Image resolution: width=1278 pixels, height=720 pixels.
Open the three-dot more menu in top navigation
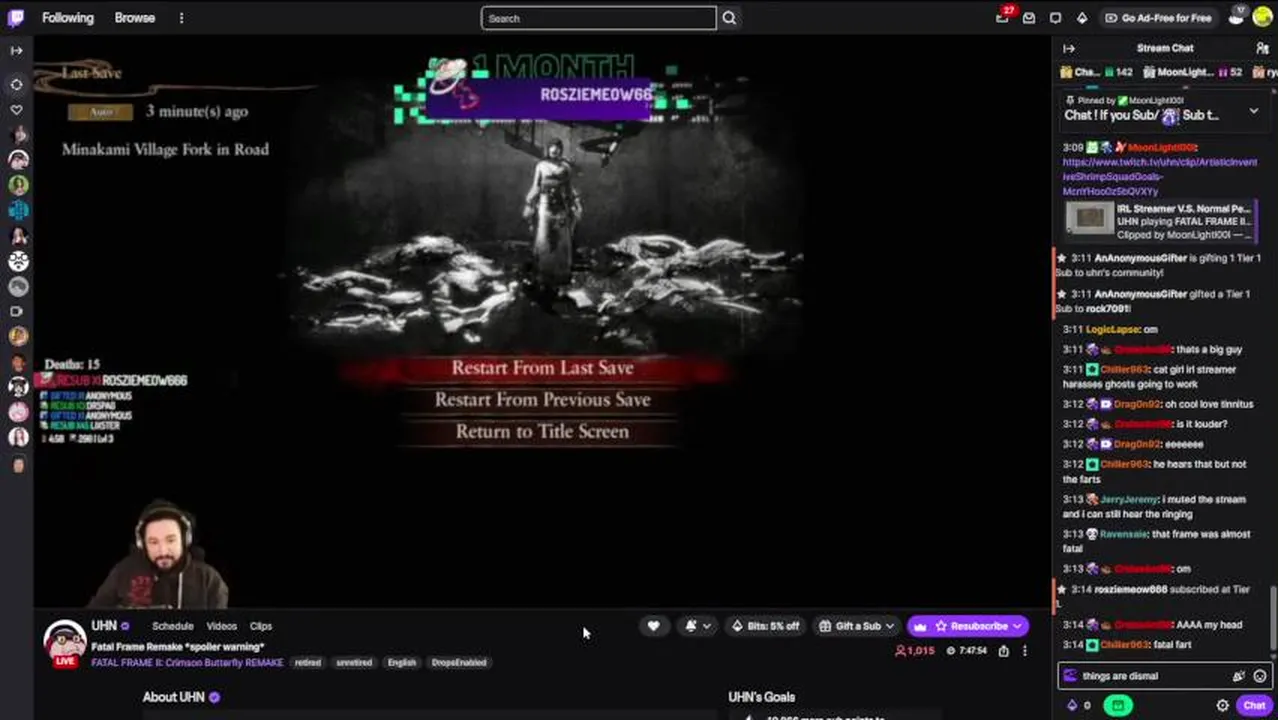[x=181, y=18]
